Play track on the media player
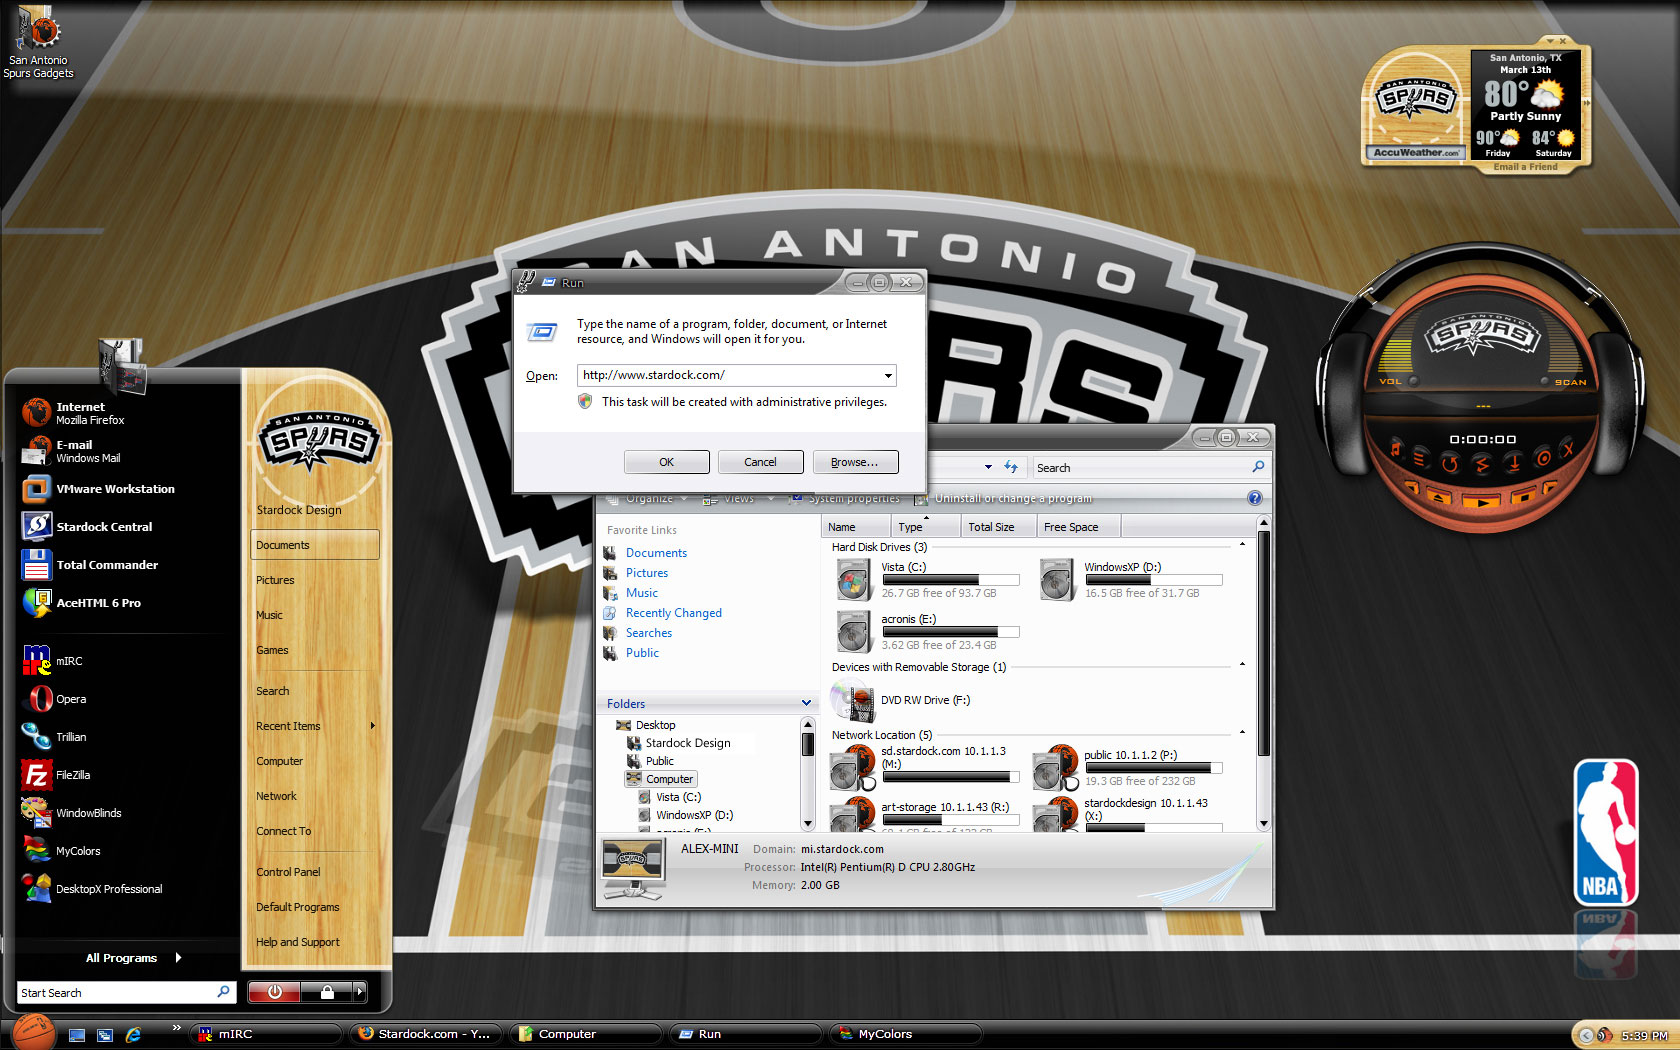 click(1482, 501)
